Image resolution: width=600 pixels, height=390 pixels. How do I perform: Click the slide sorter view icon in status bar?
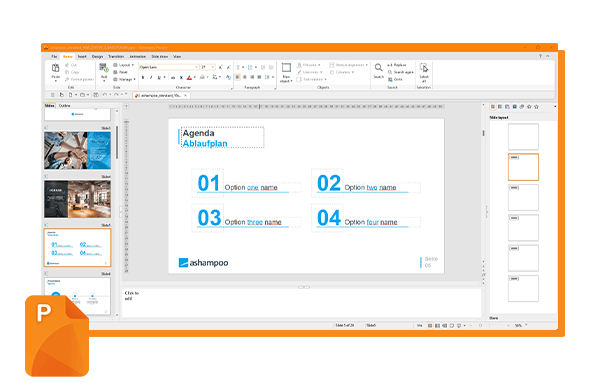437,325
